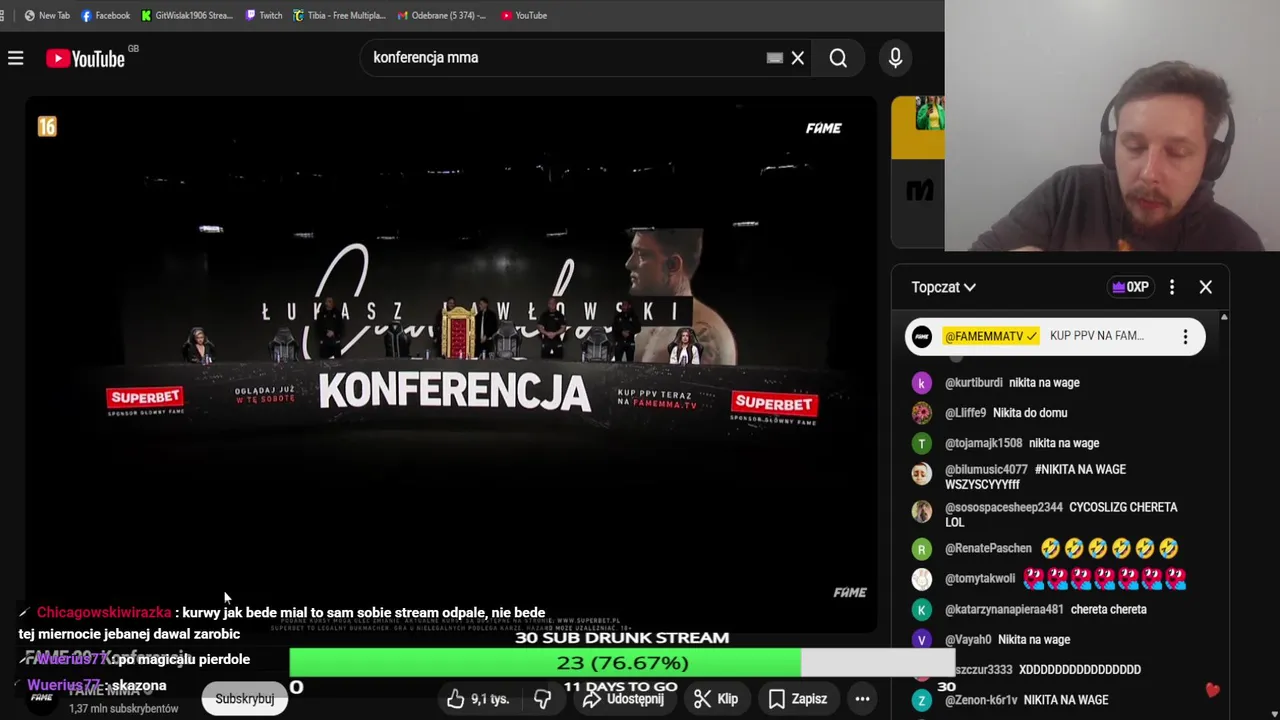The height and width of the screenshot is (720, 1280).
Task: Save the video with Zapisz button
Action: (x=798, y=698)
